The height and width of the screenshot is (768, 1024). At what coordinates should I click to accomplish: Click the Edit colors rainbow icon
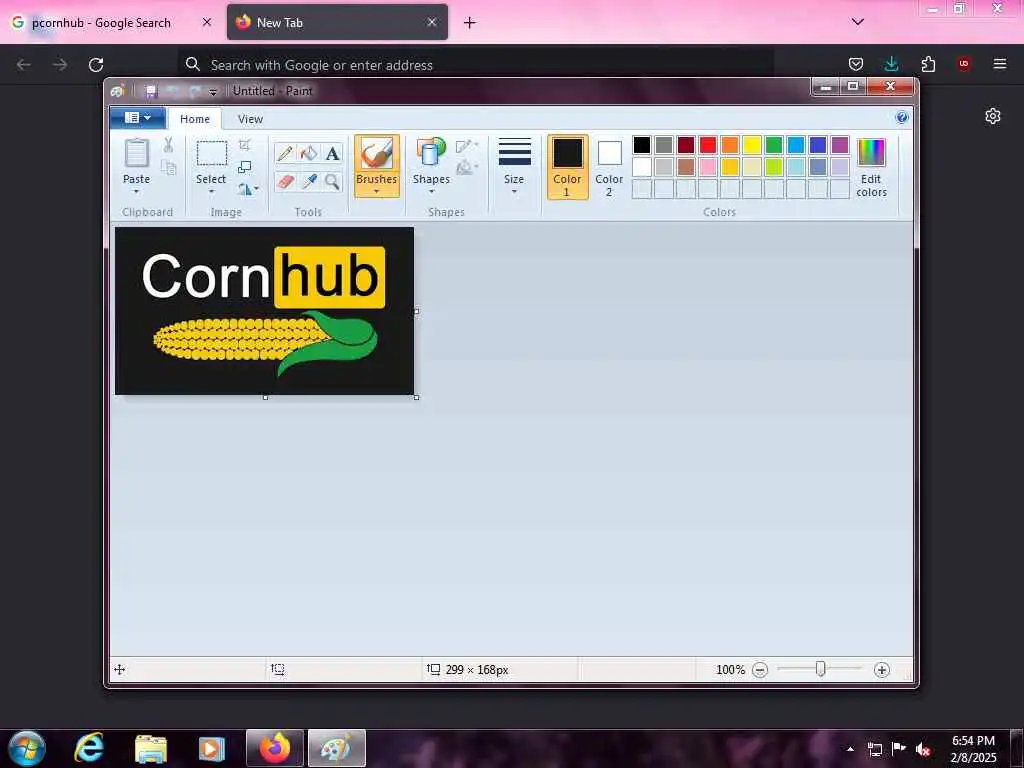click(871, 153)
